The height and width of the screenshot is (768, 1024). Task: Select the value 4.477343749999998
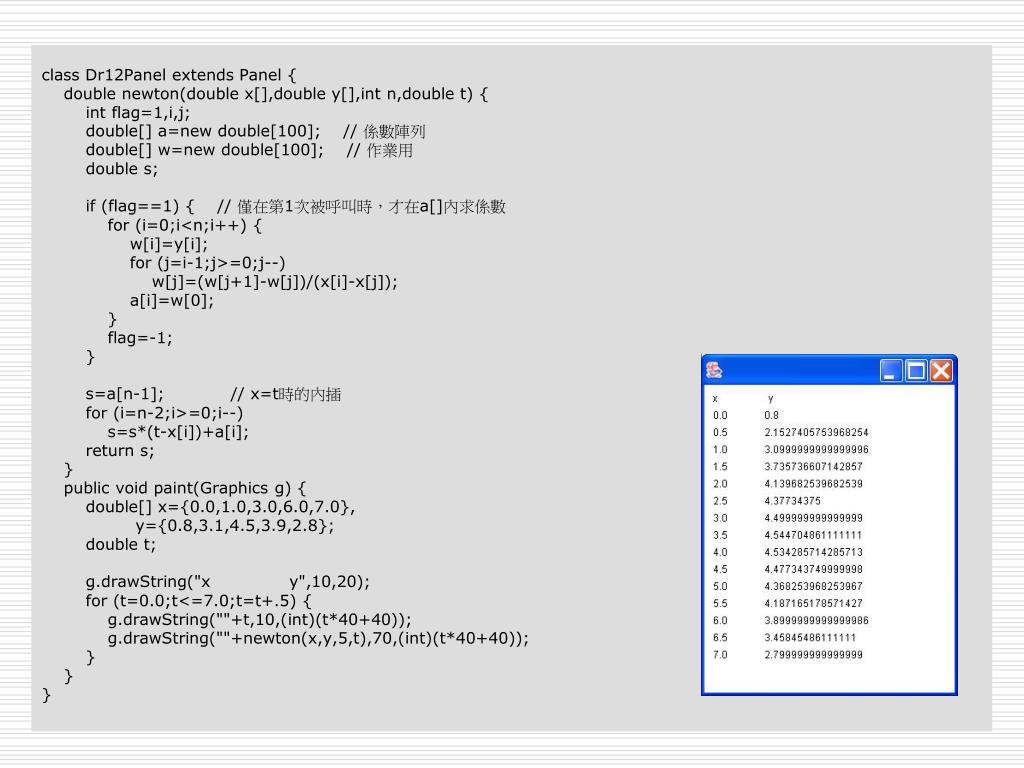coord(814,569)
